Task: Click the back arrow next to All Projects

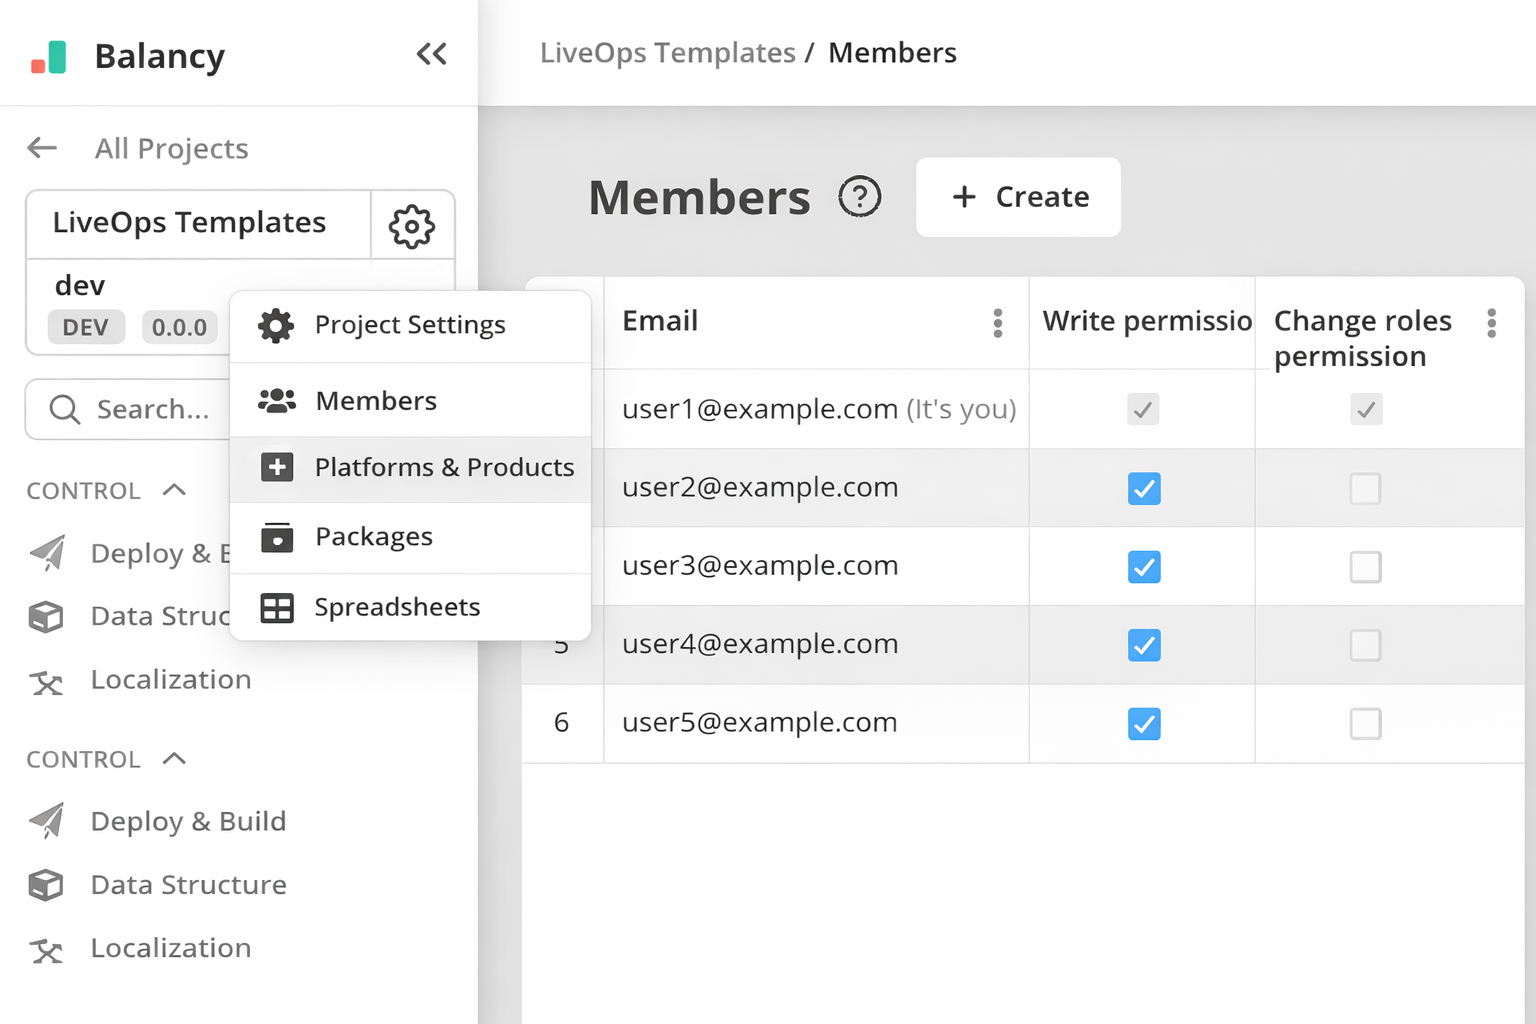Action: tap(41, 148)
